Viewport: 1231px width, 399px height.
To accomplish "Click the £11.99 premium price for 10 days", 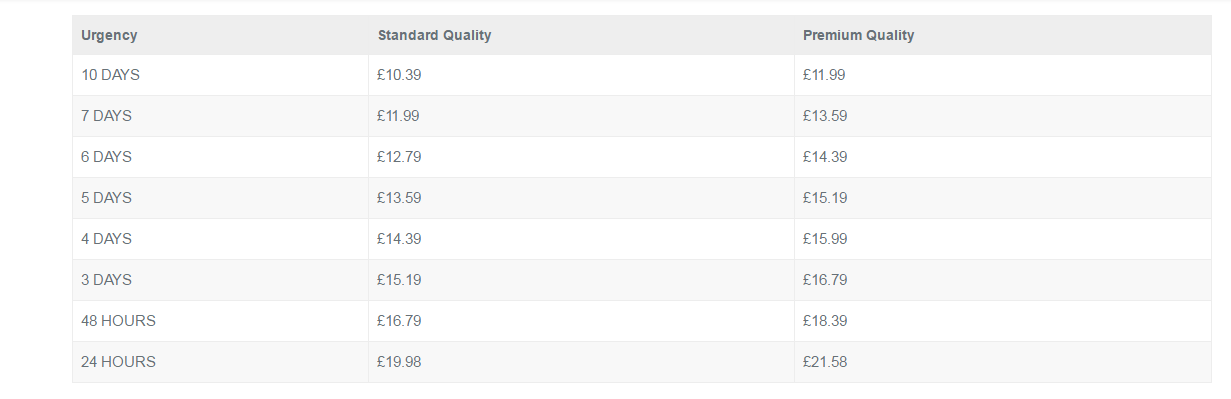I will (825, 75).
